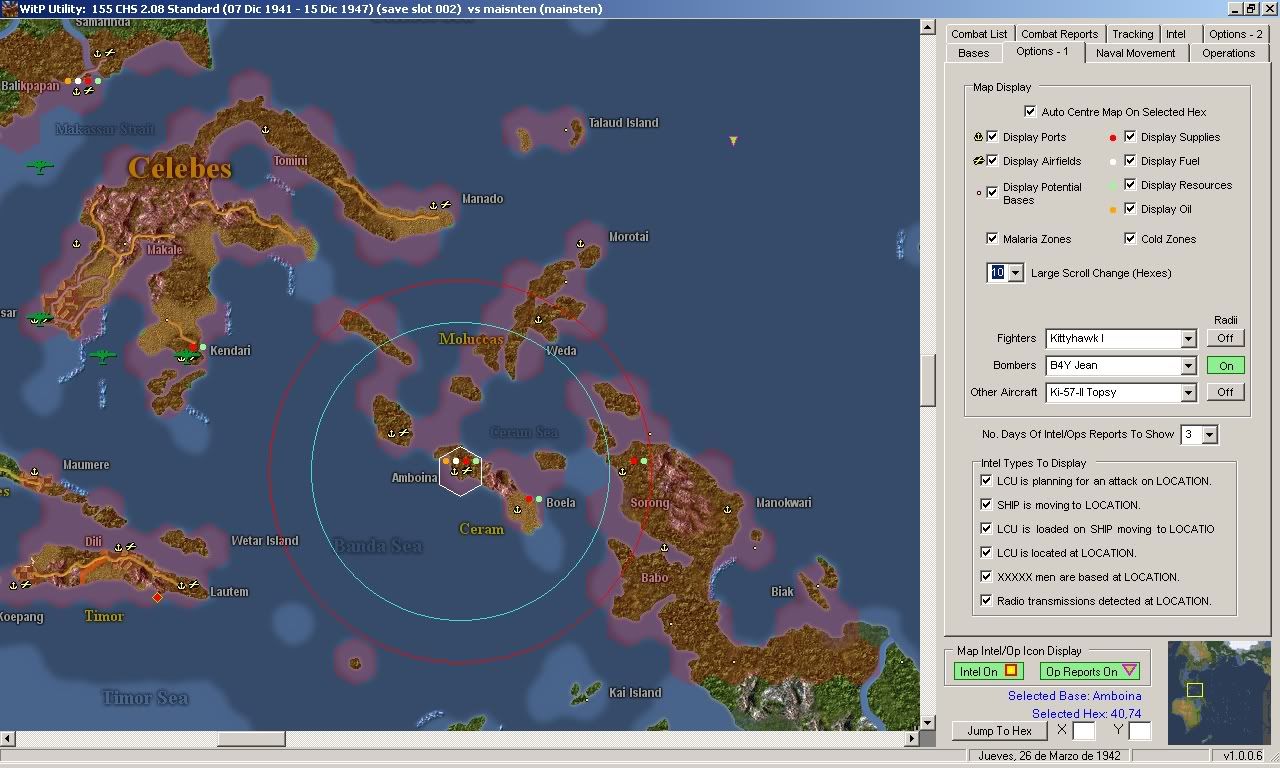Click the Jump To Hex button
Screen dimensions: 1280x768
(999, 731)
